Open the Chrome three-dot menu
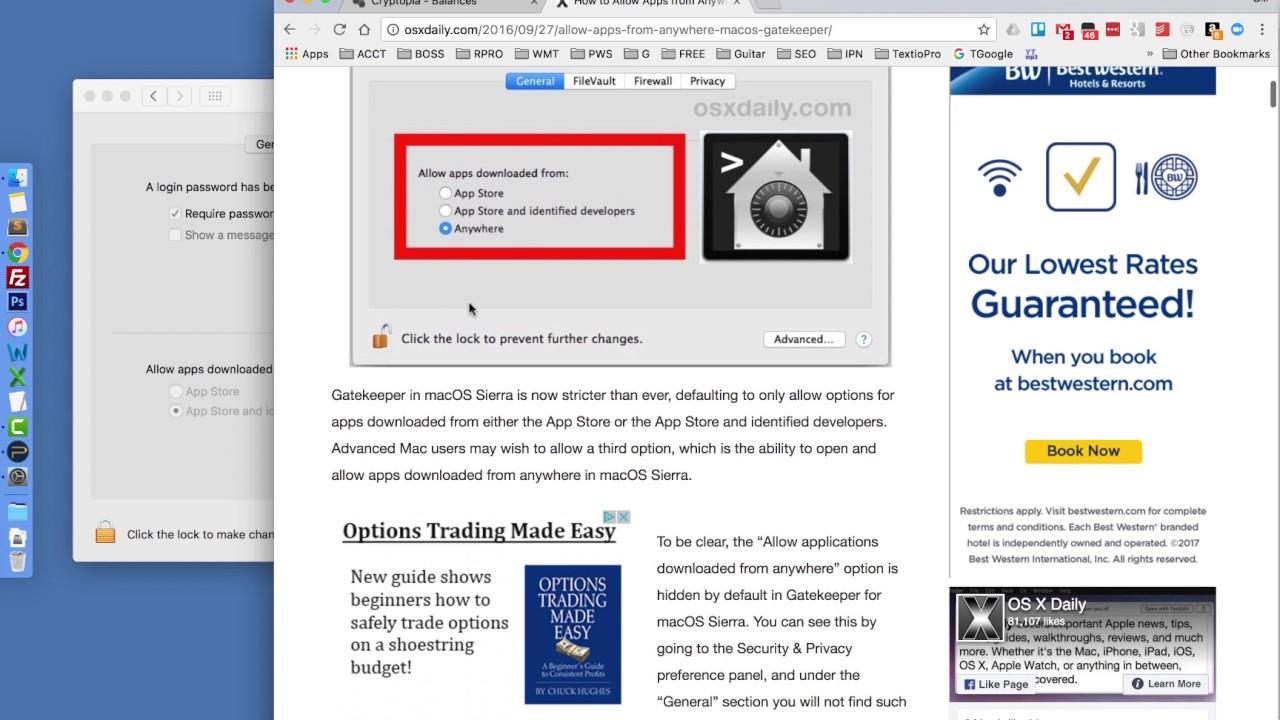Viewport: 1280px width, 720px height. (x=1262, y=30)
